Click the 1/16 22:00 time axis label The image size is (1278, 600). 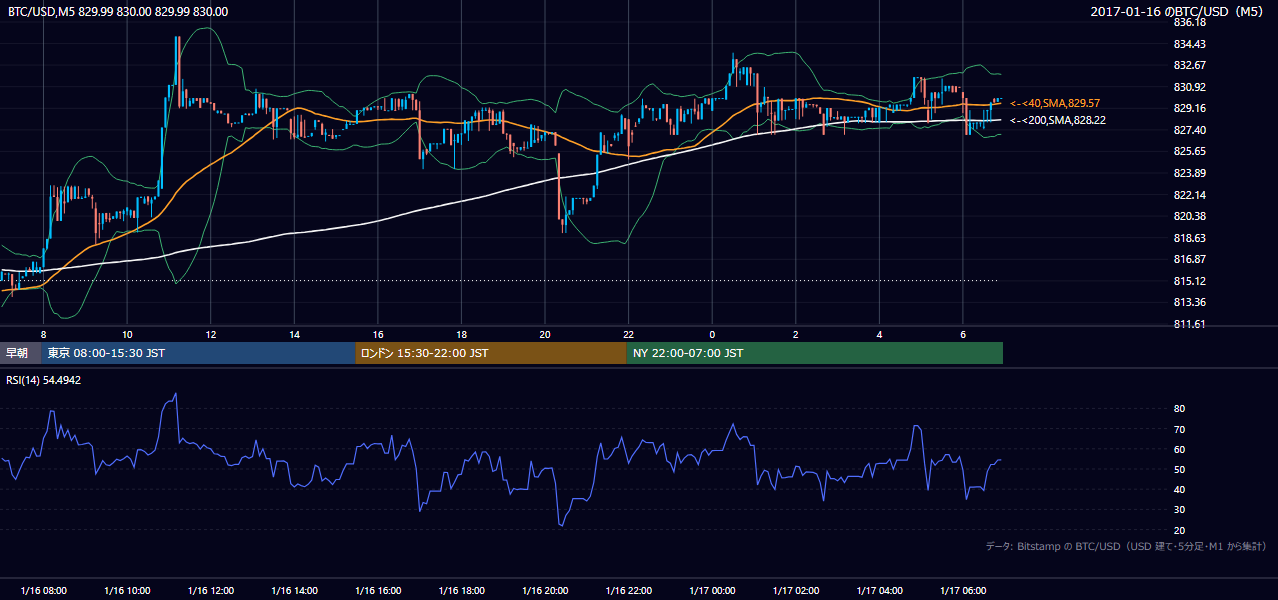[628, 590]
